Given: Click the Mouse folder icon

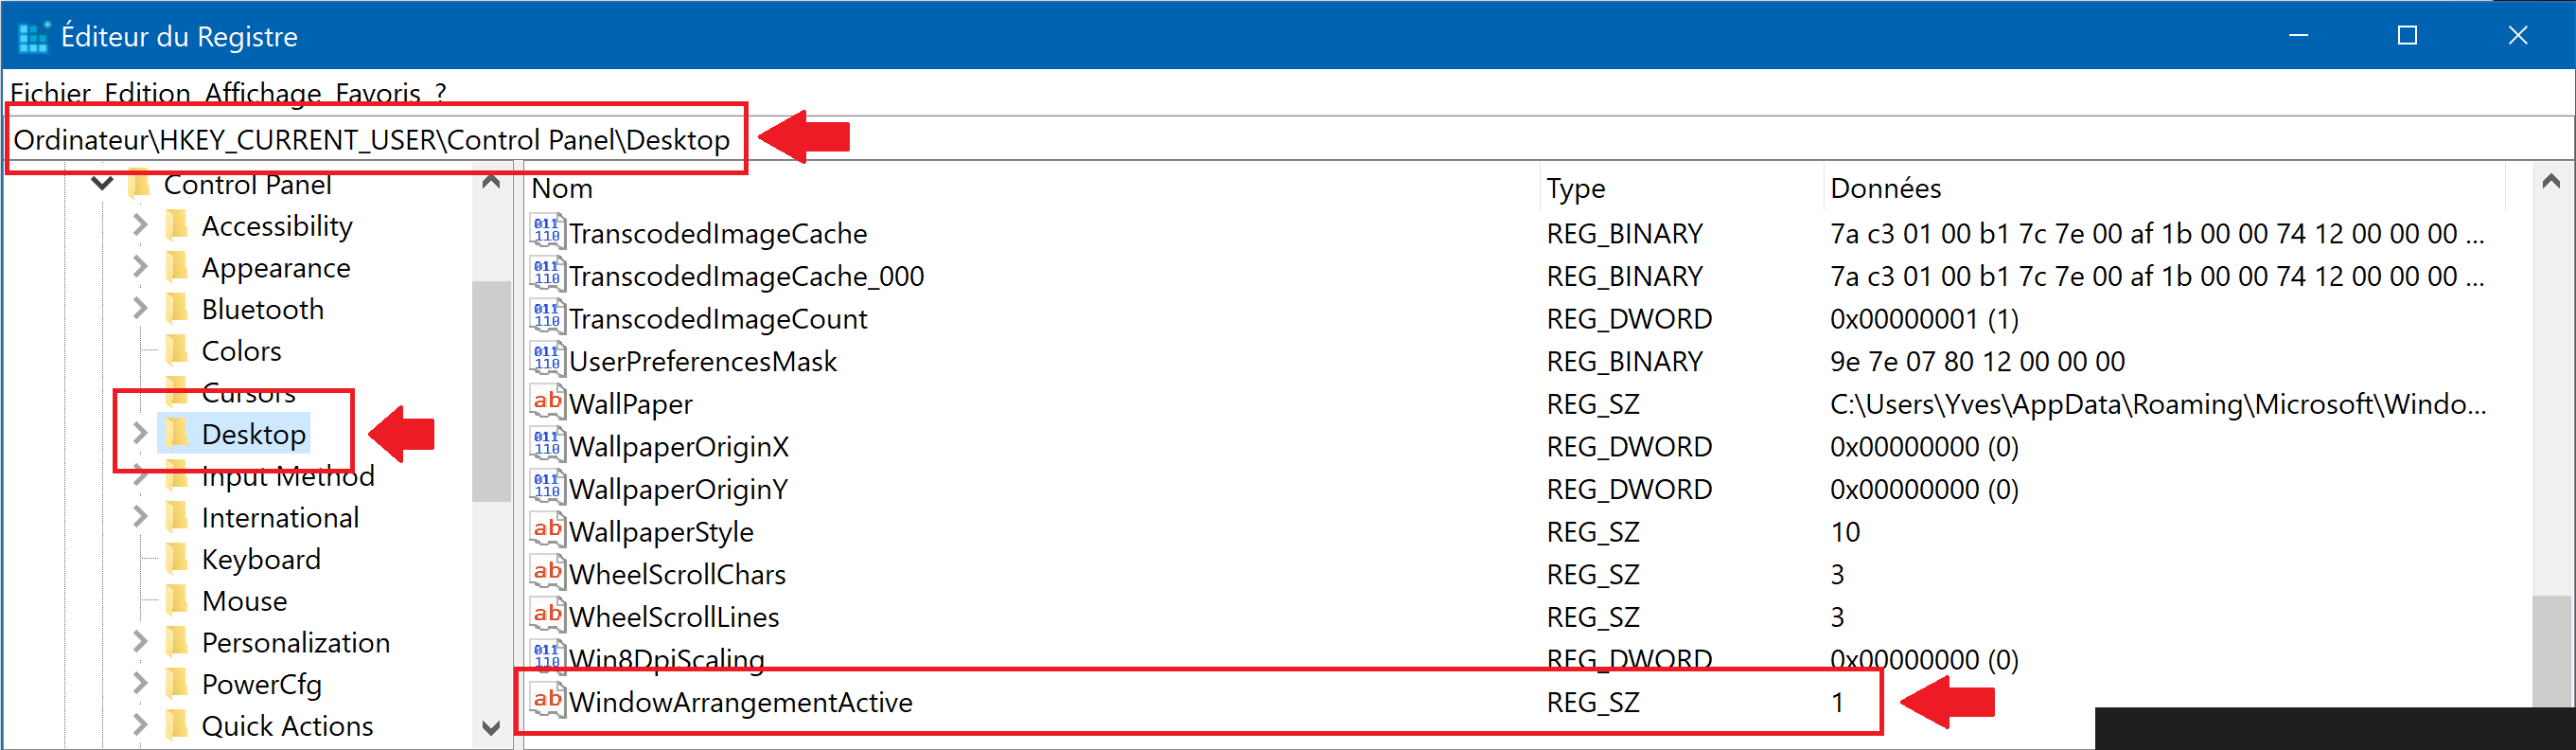Looking at the screenshot, I should (x=176, y=601).
